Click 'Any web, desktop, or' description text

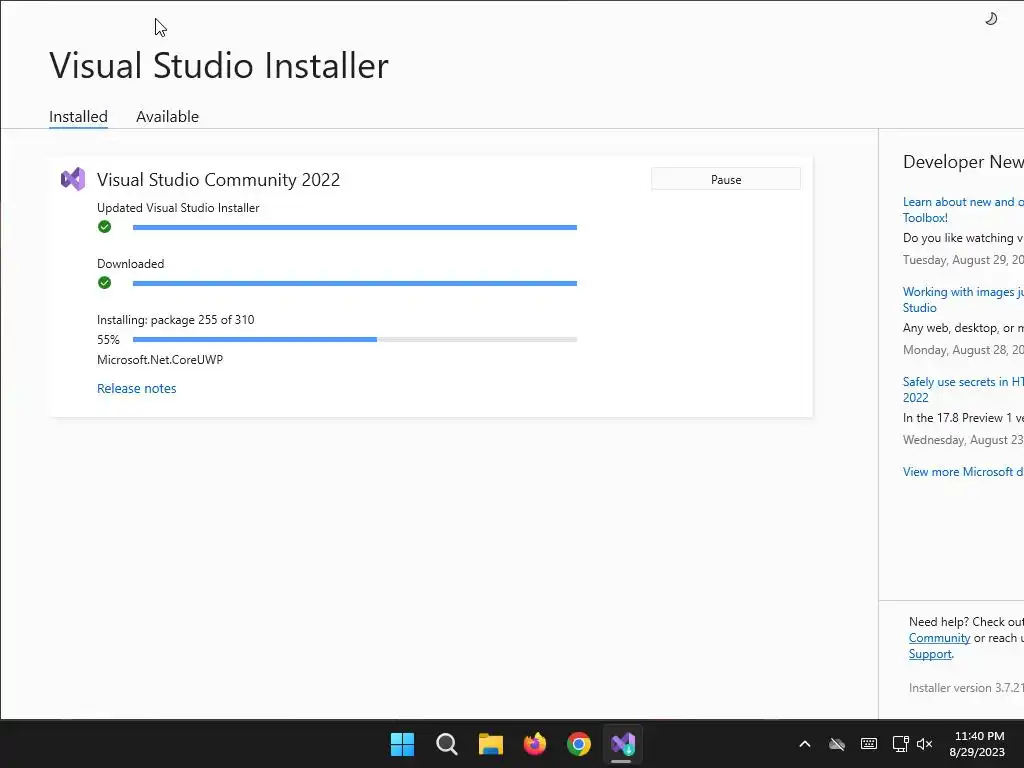(x=963, y=328)
